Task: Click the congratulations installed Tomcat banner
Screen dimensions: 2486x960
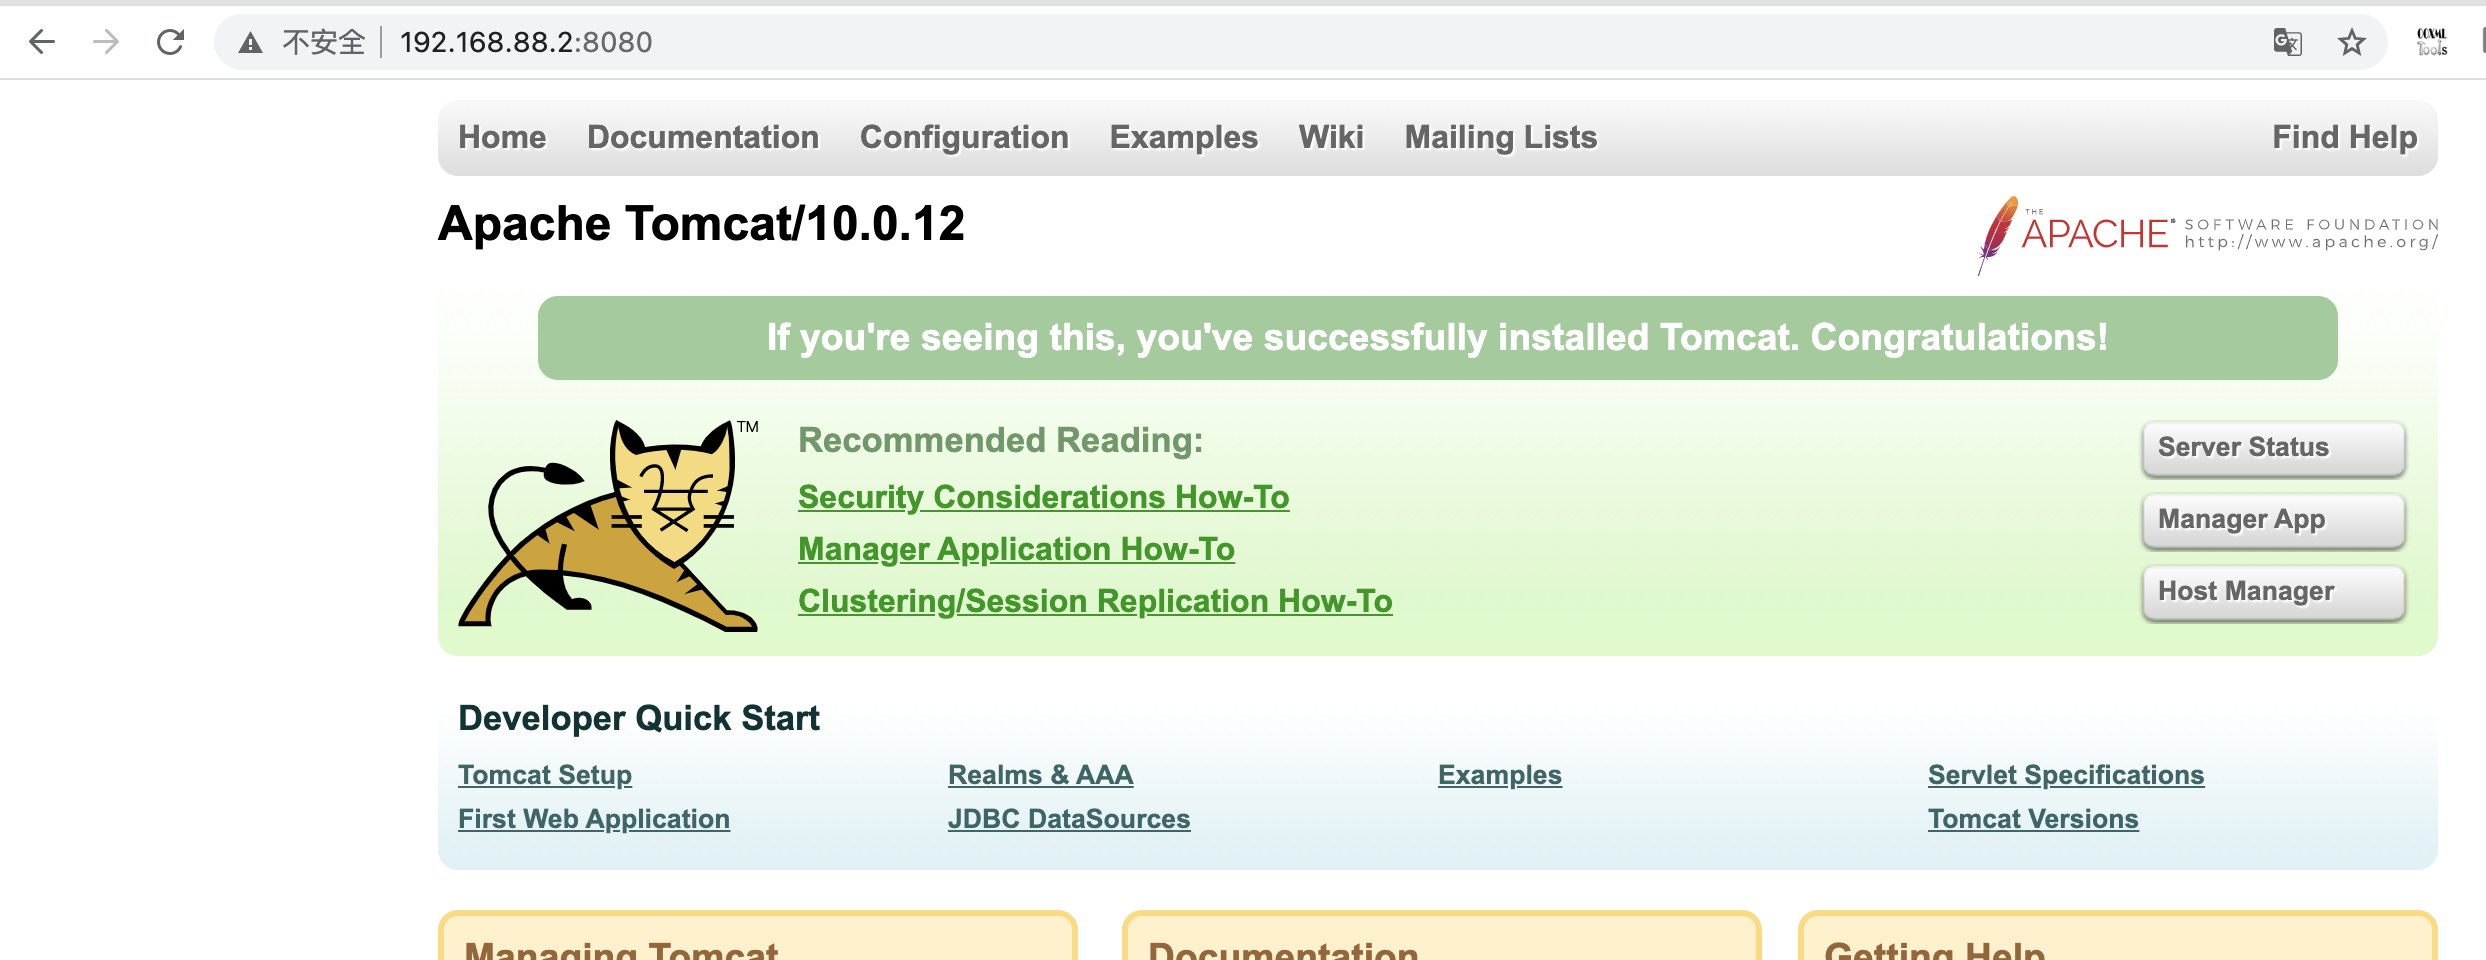Action: pos(1438,338)
